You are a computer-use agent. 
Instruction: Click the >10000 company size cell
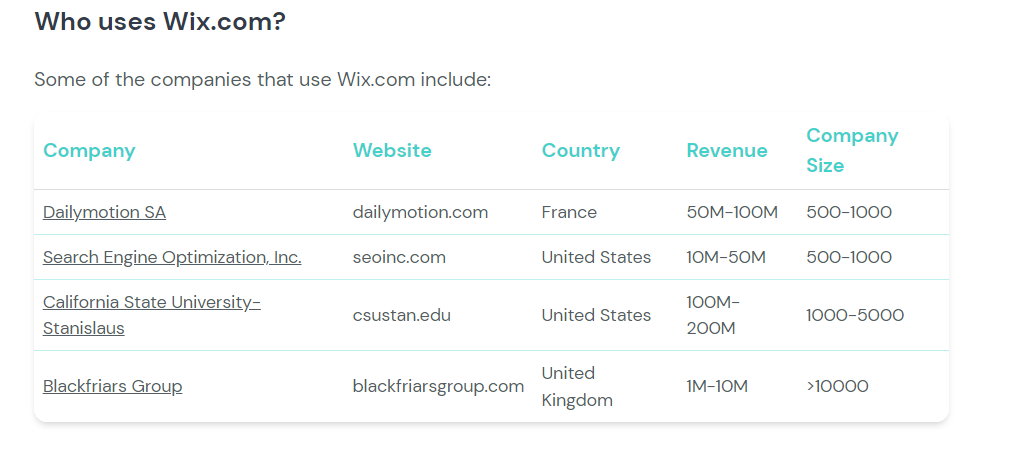[x=837, y=386]
